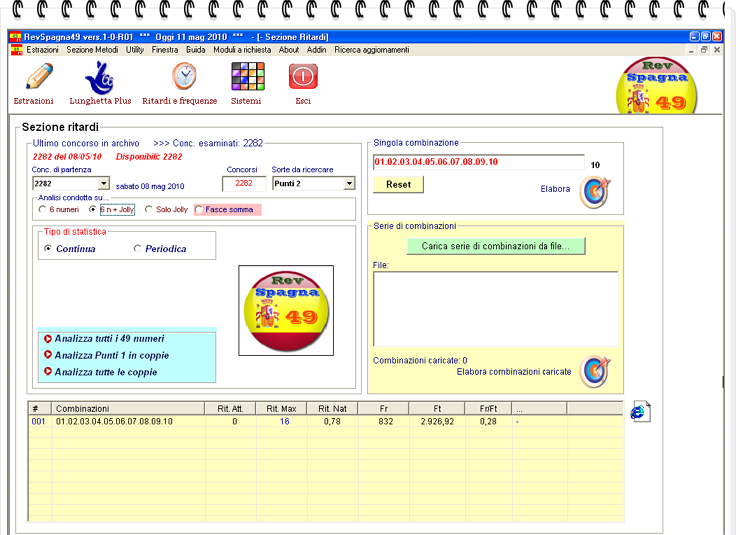
Task: Click the Esci red exit icon
Action: pos(303,76)
